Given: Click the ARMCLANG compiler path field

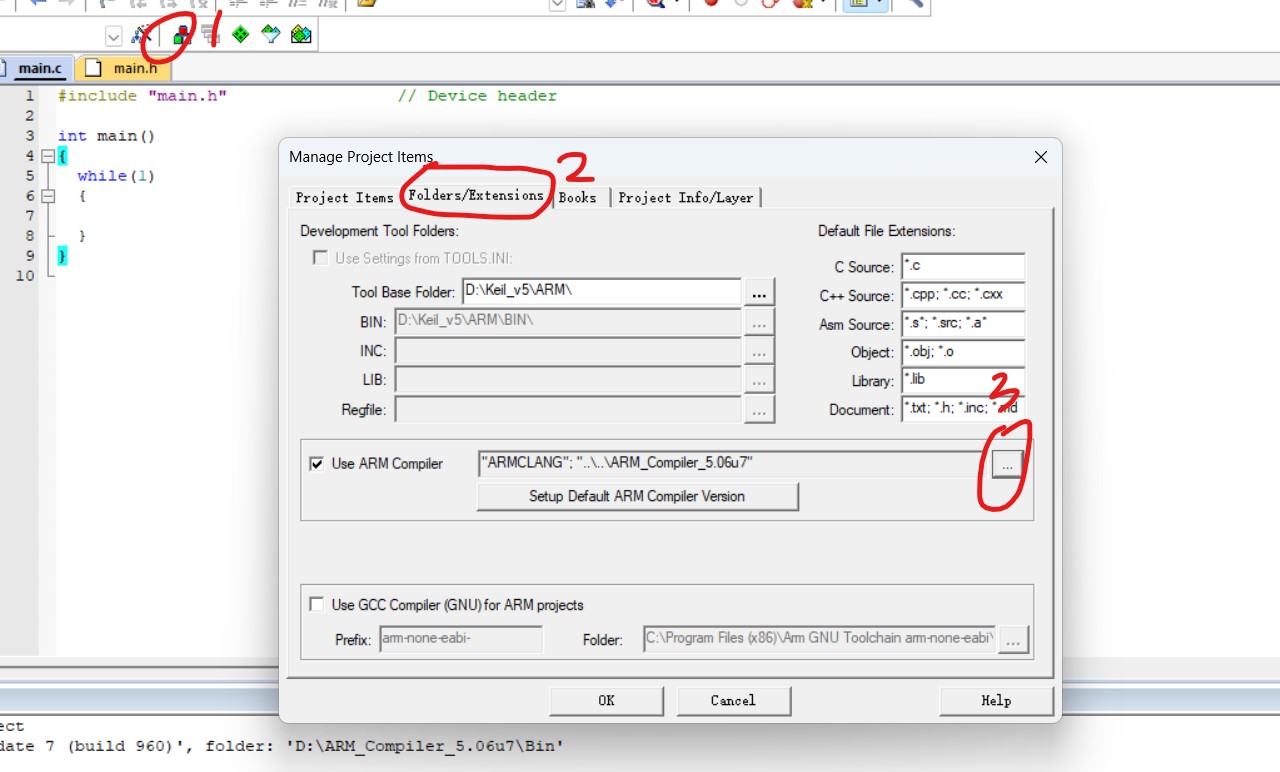Looking at the screenshot, I should tap(734, 463).
